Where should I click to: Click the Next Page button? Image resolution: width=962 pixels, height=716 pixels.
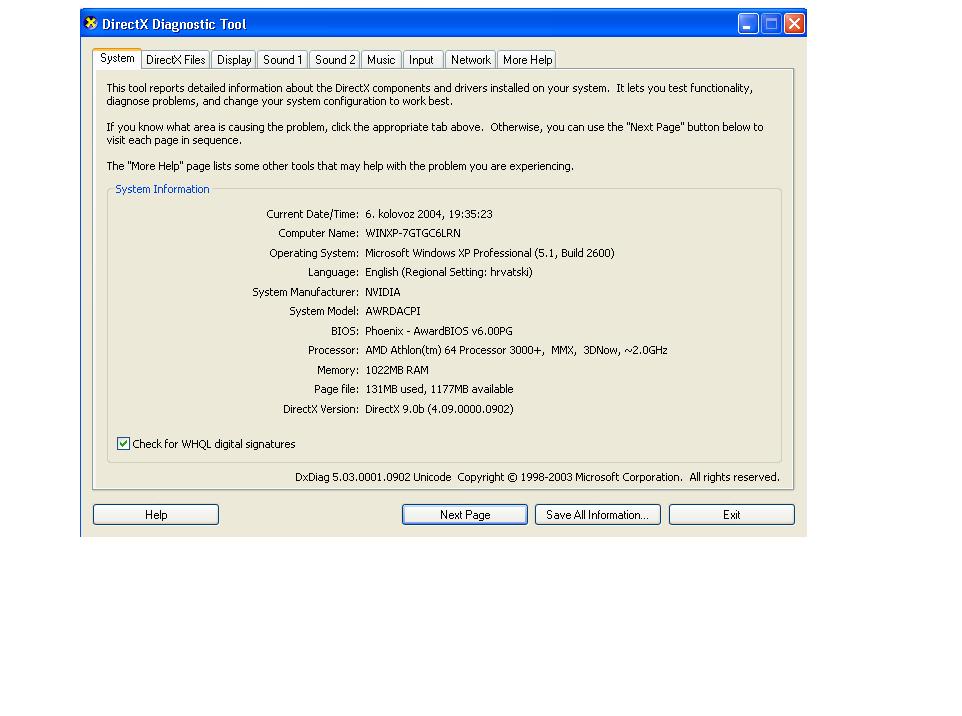pyautogui.click(x=465, y=515)
